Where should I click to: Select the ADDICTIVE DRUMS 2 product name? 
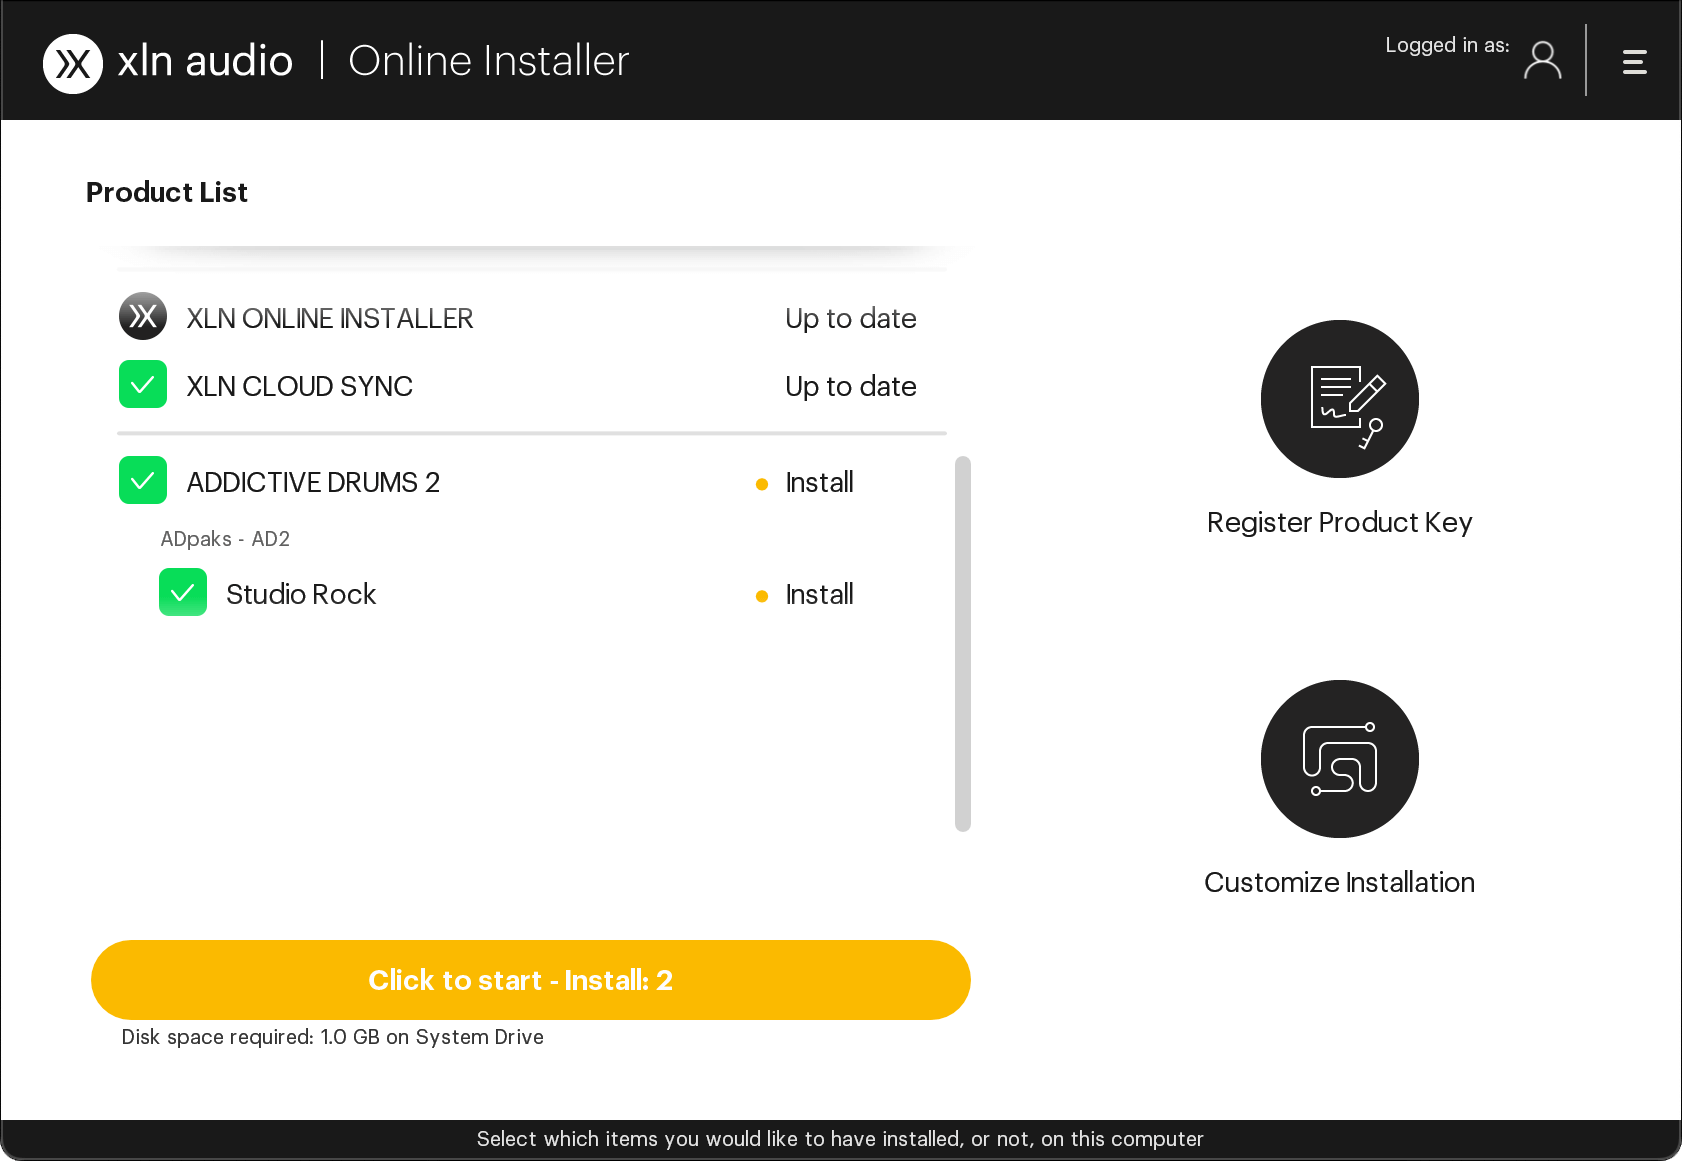click(313, 483)
